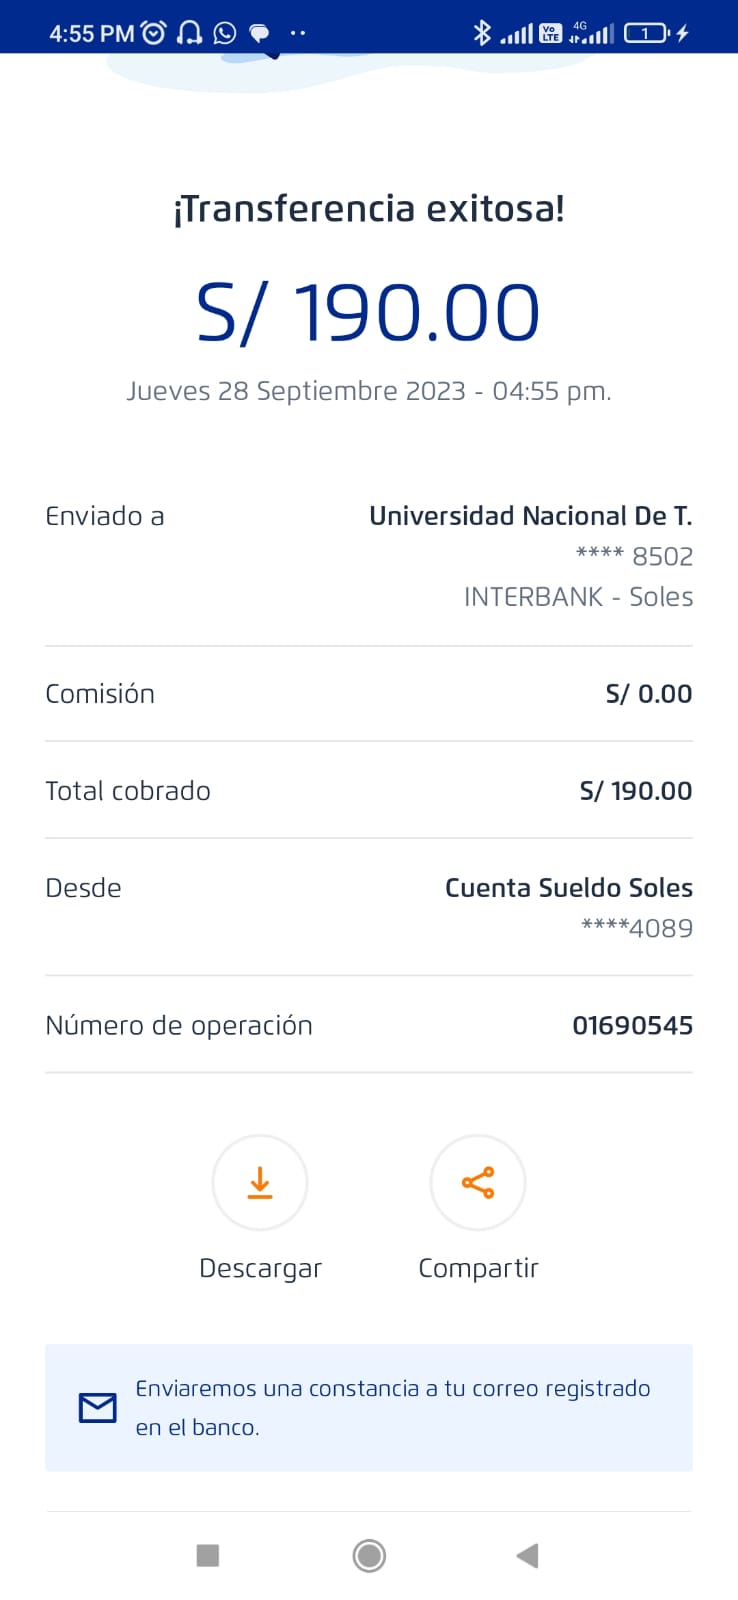Image resolution: width=738 pixels, height=1600 pixels.
Task: Tap the Bluetooth status icon
Action: 481,33
